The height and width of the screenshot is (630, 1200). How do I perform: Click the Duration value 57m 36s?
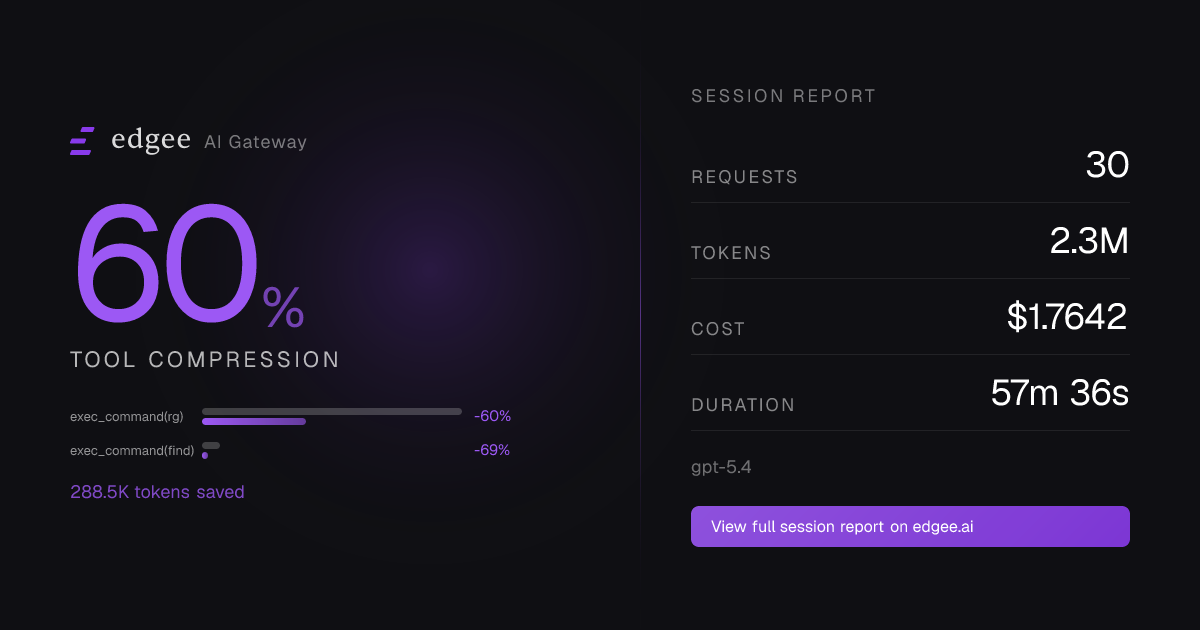1059,393
